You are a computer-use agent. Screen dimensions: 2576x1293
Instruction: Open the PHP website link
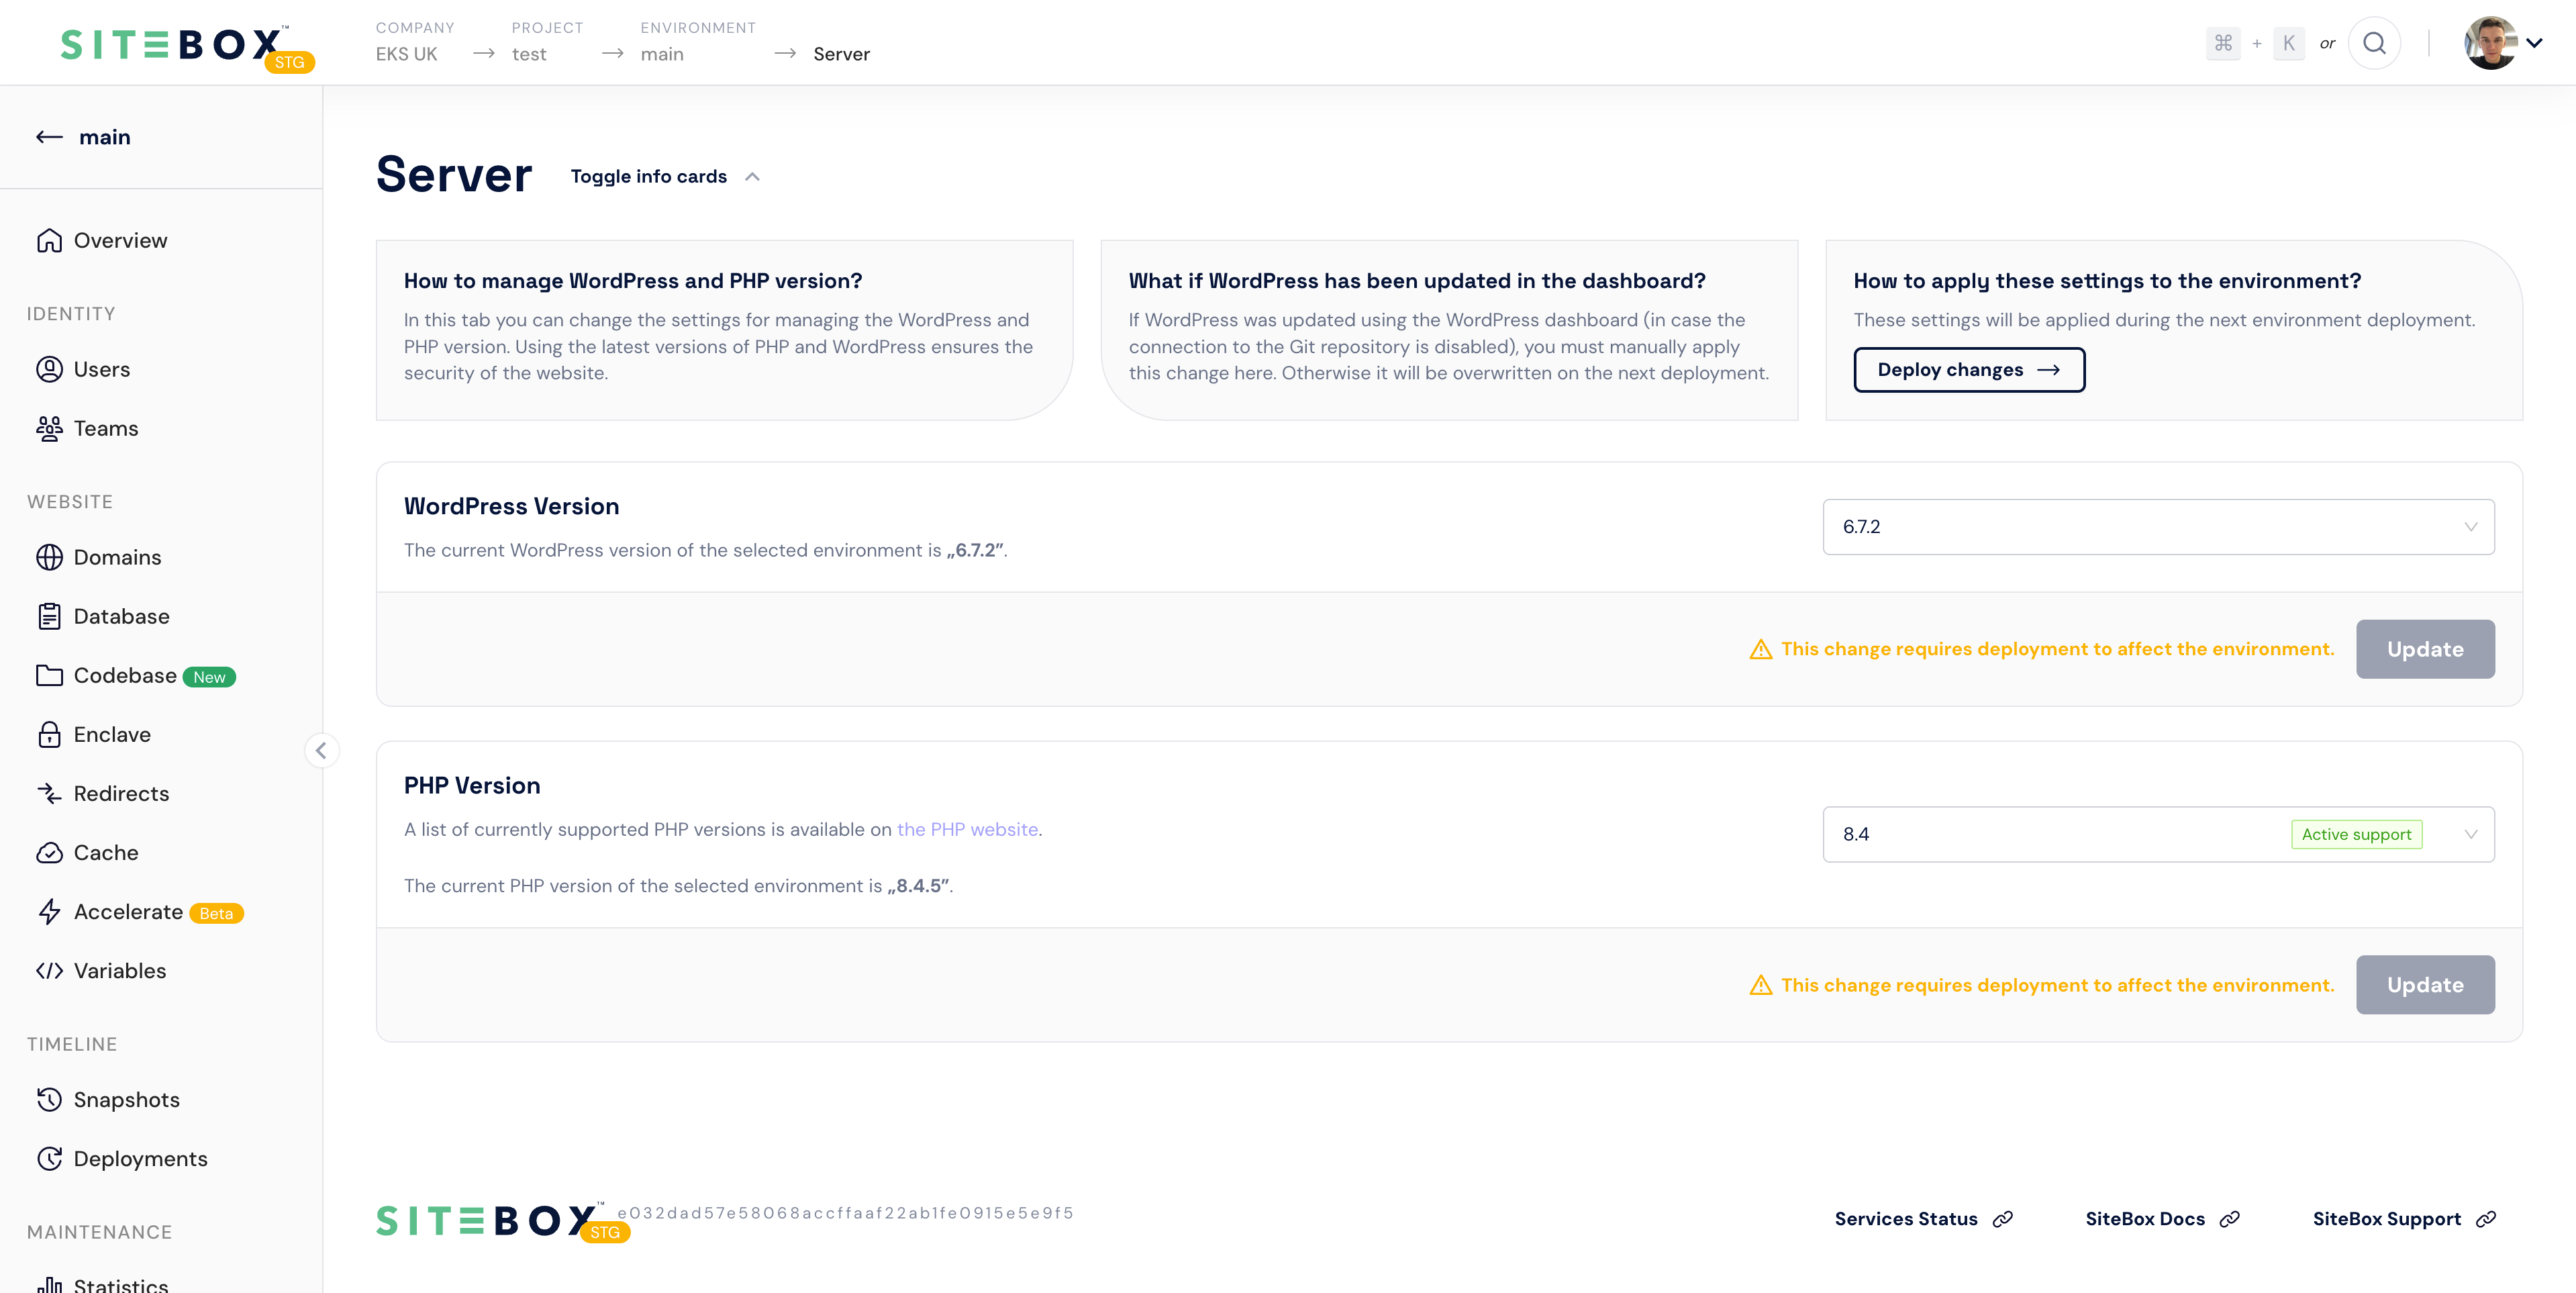click(x=967, y=830)
